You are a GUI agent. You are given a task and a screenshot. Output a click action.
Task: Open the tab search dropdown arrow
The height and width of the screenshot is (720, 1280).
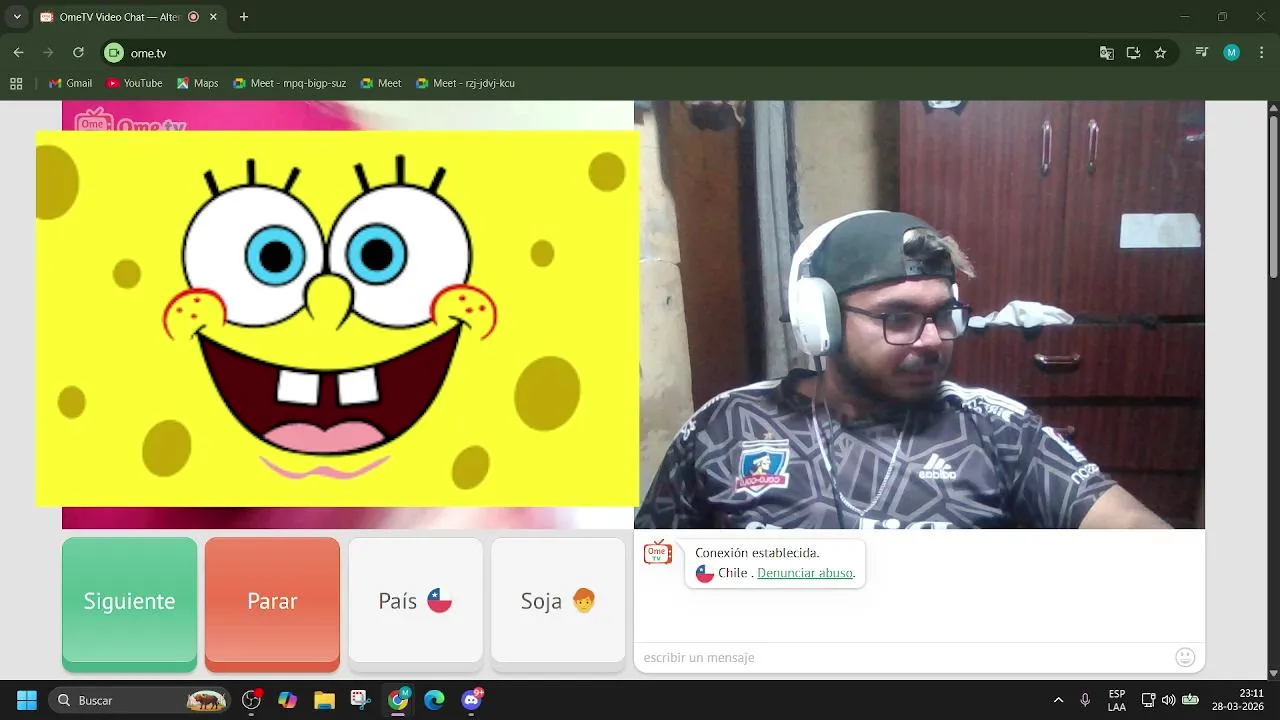[x=17, y=17]
